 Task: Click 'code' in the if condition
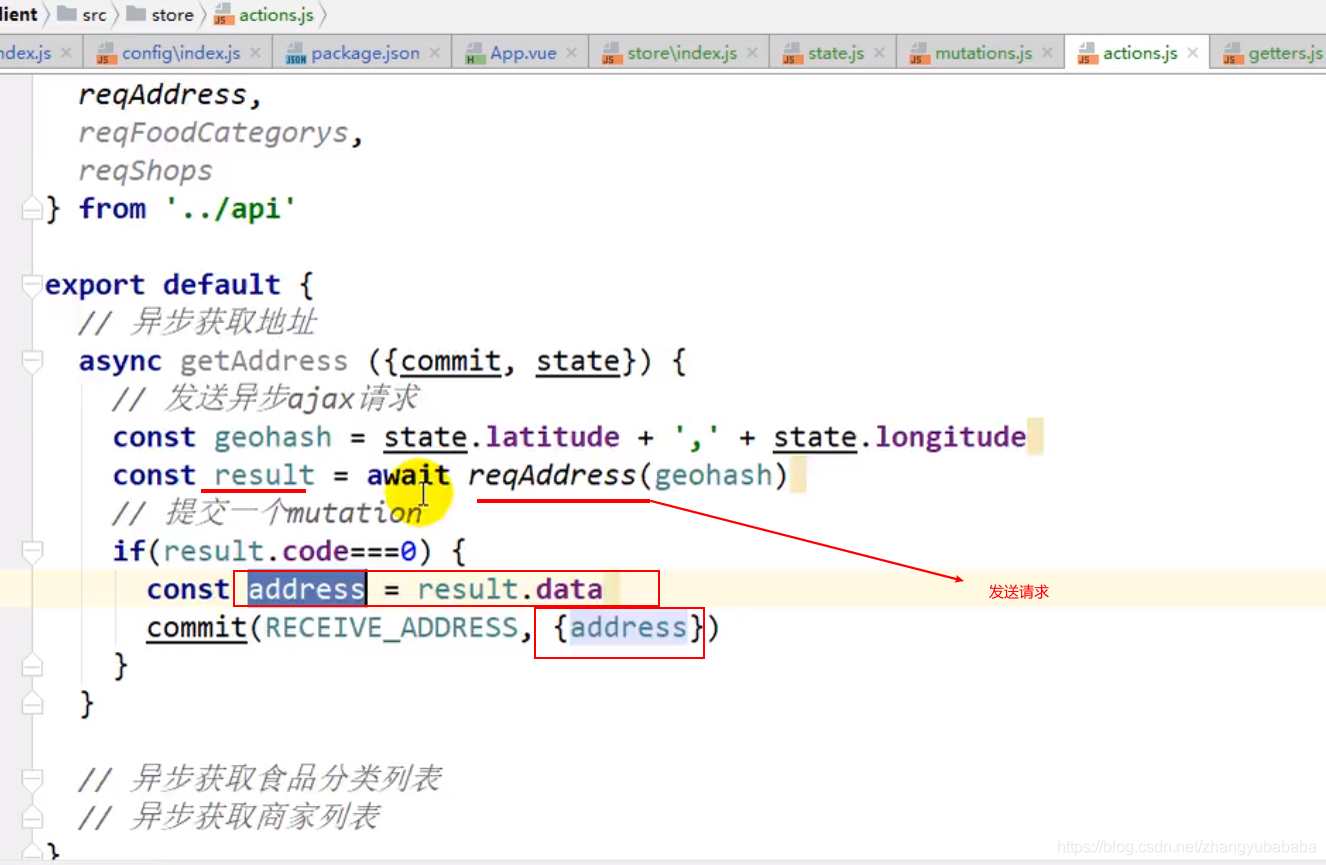(x=315, y=551)
